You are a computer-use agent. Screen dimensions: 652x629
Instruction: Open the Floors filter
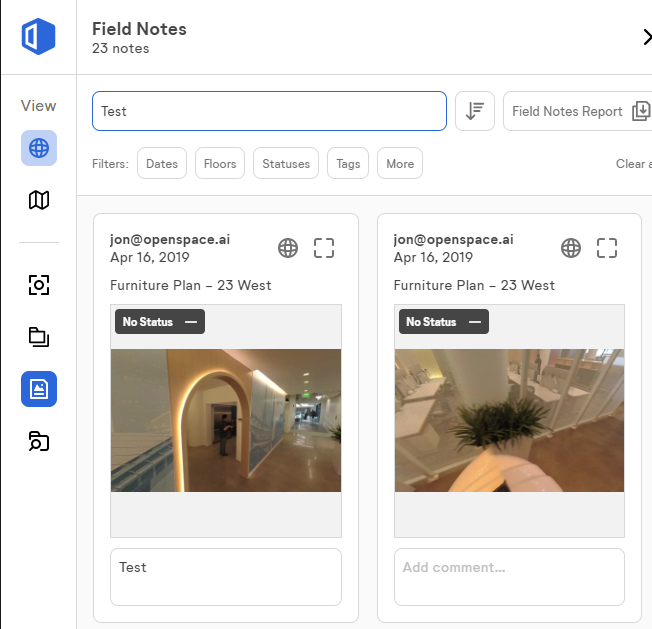point(220,163)
